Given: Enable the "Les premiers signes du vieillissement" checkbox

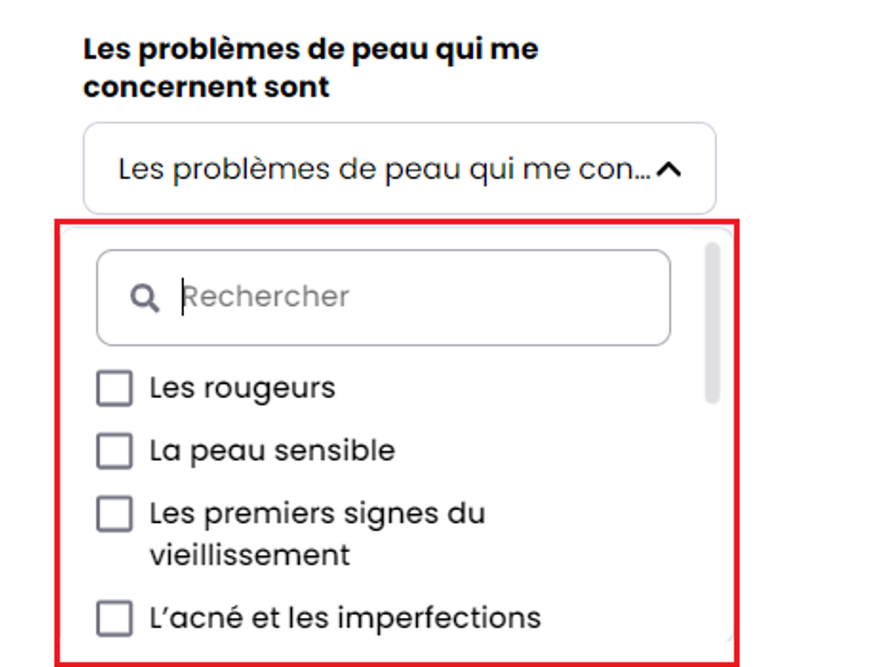Looking at the screenshot, I should click(114, 514).
